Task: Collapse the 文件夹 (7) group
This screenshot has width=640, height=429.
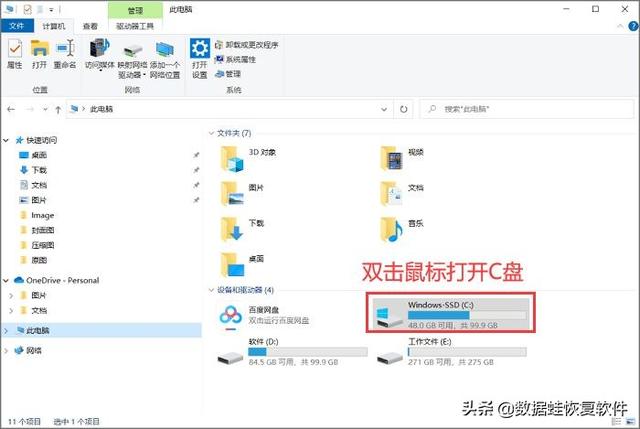Action: click(x=211, y=133)
